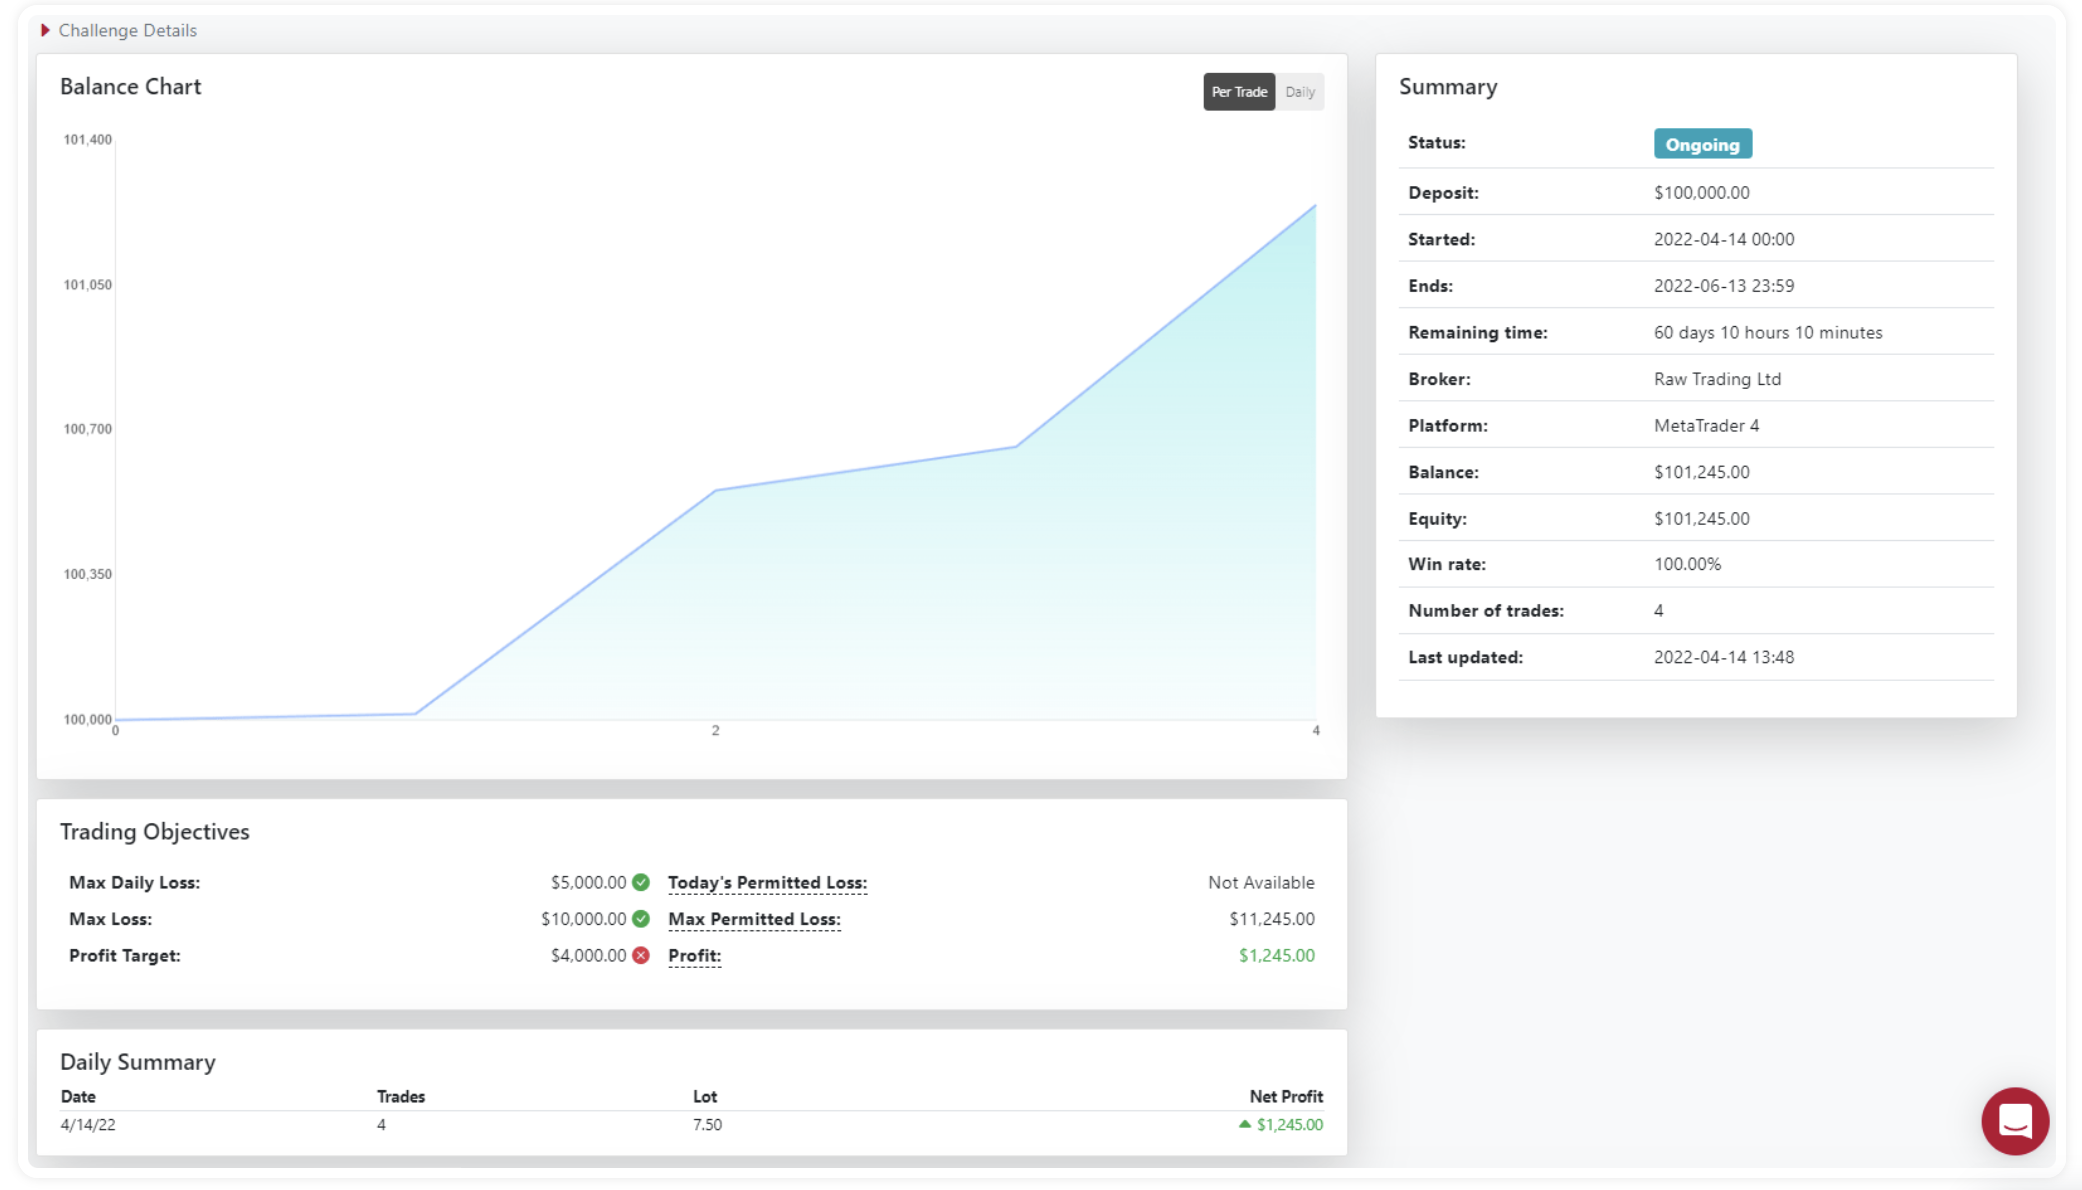Click the Win rate label
Image resolution: width=2082 pixels, height=1190 pixels.
click(x=1446, y=564)
